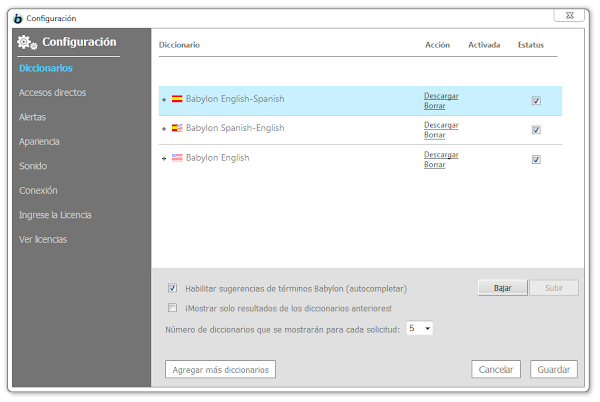Open the Accesos directos section

point(52,93)
